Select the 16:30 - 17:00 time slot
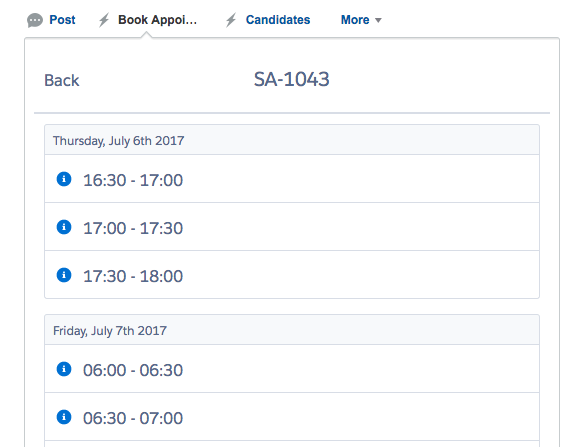This screenshot has height=447, width=572. point(292,179)
